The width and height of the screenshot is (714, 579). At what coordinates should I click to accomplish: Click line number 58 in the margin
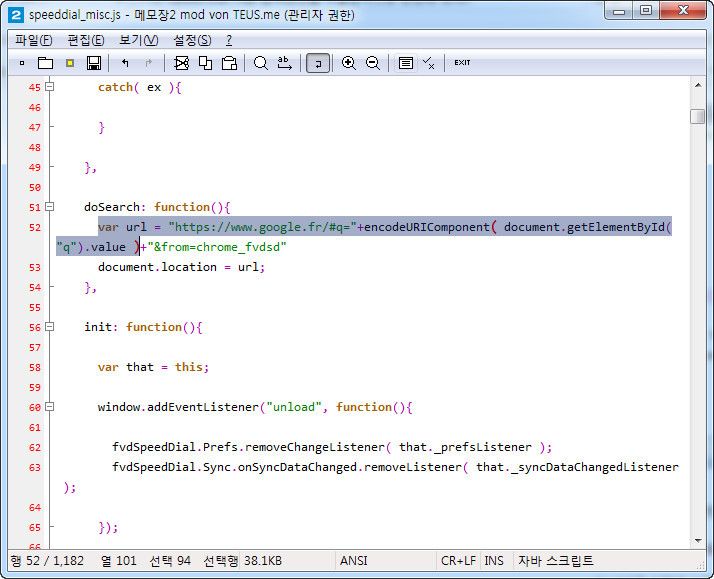click(35, 367)
